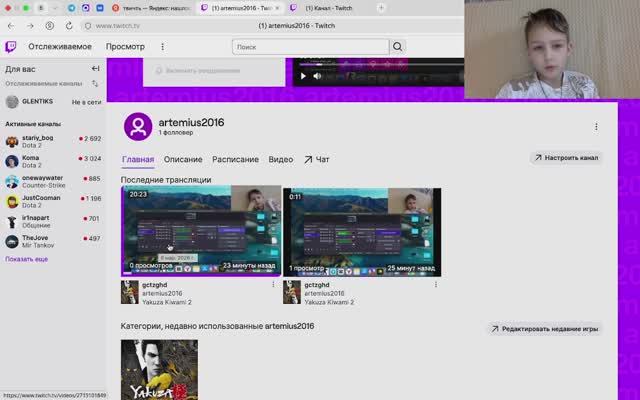This screenshot has height=400, width=640.
Task: Click the Включить уведомления button
Action: (x=198, y=71)
